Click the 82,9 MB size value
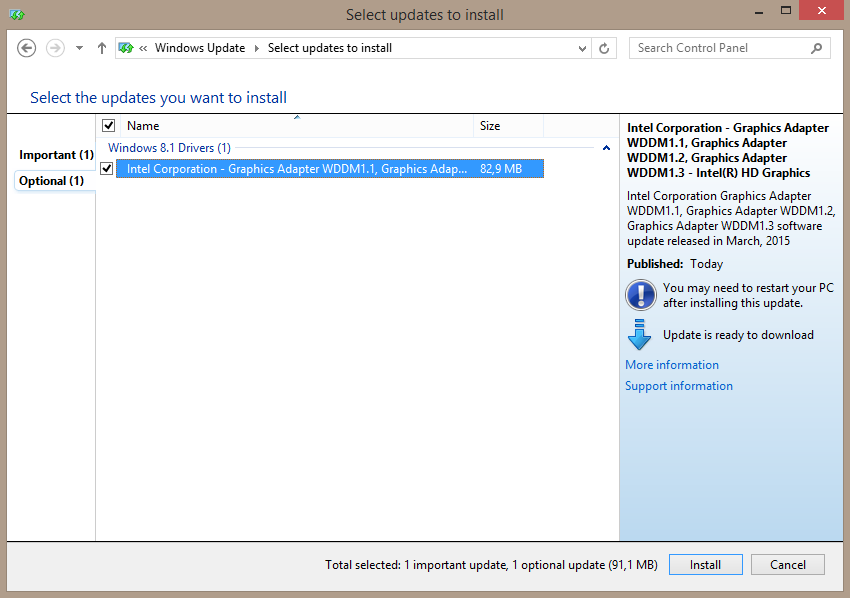 click(501, 169)
